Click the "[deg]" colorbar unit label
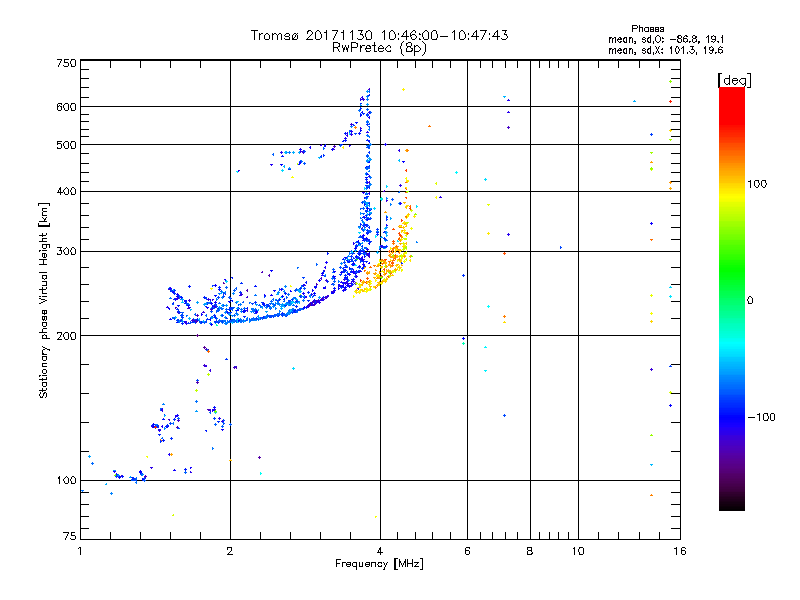This screenshot has height=600, width=800. point(734,80)
